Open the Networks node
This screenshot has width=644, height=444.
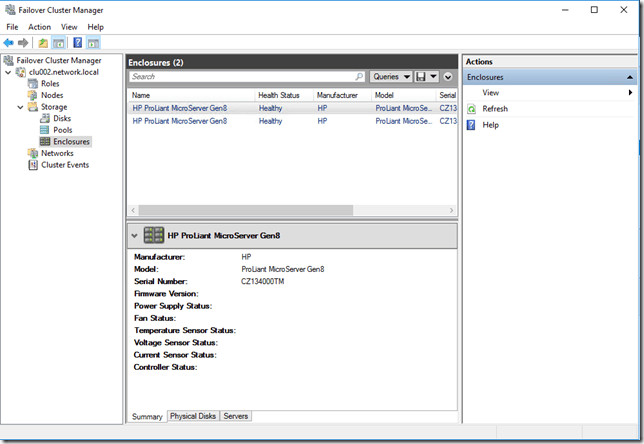pyautogui.click(x=56, y=153)
